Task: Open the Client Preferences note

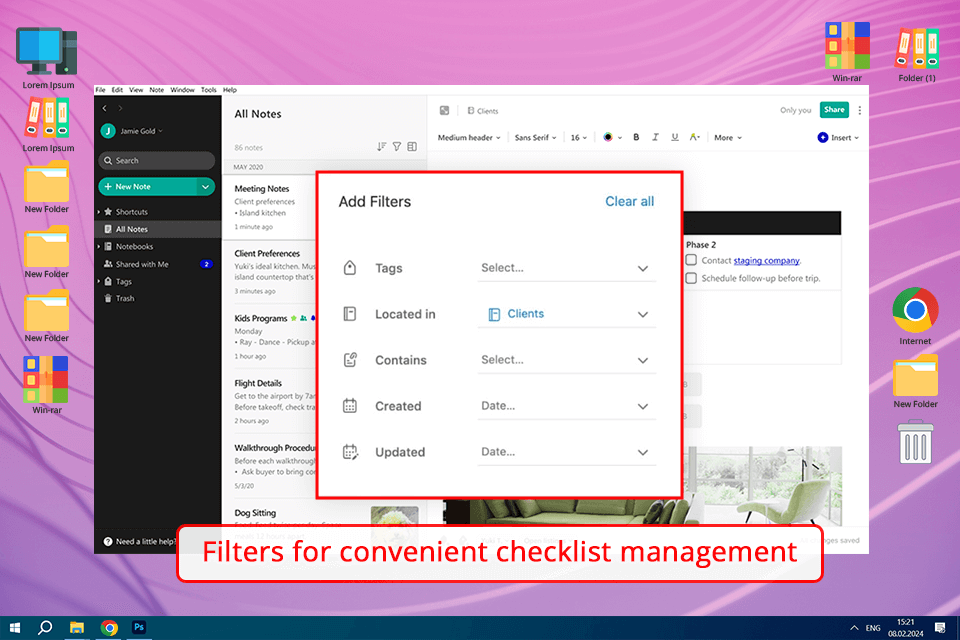Action: 269,272
